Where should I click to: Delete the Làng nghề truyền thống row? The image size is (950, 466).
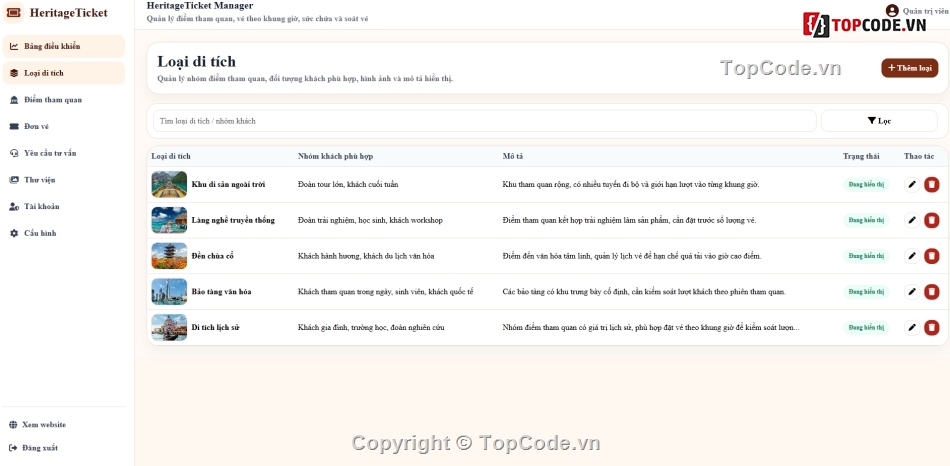tap(931, 220)
